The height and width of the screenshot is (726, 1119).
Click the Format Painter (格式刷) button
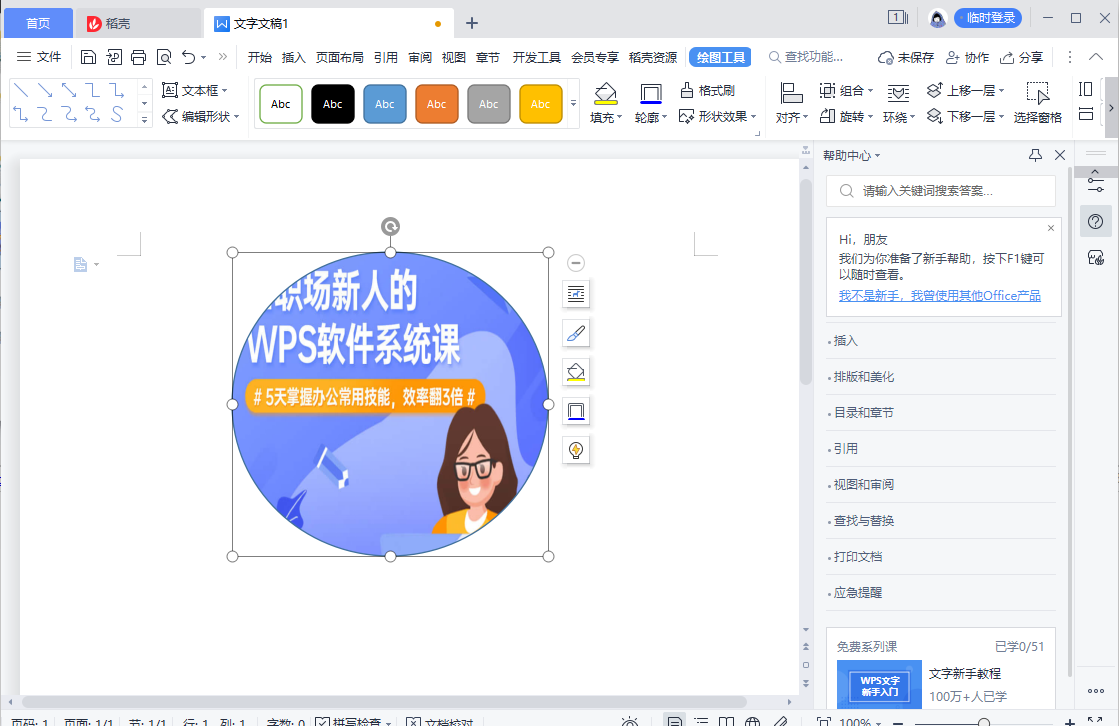pos(707,91)
